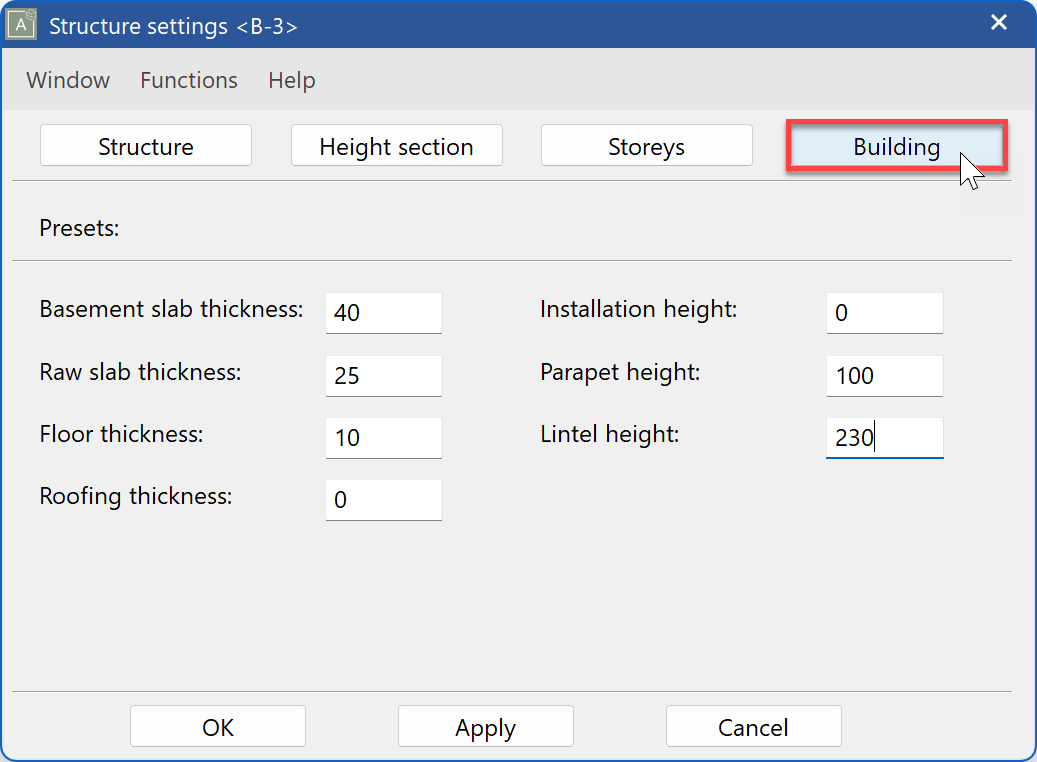Confirm settings with the OK button
This screenshot has height=762, width=1037.
coord(217,726)
